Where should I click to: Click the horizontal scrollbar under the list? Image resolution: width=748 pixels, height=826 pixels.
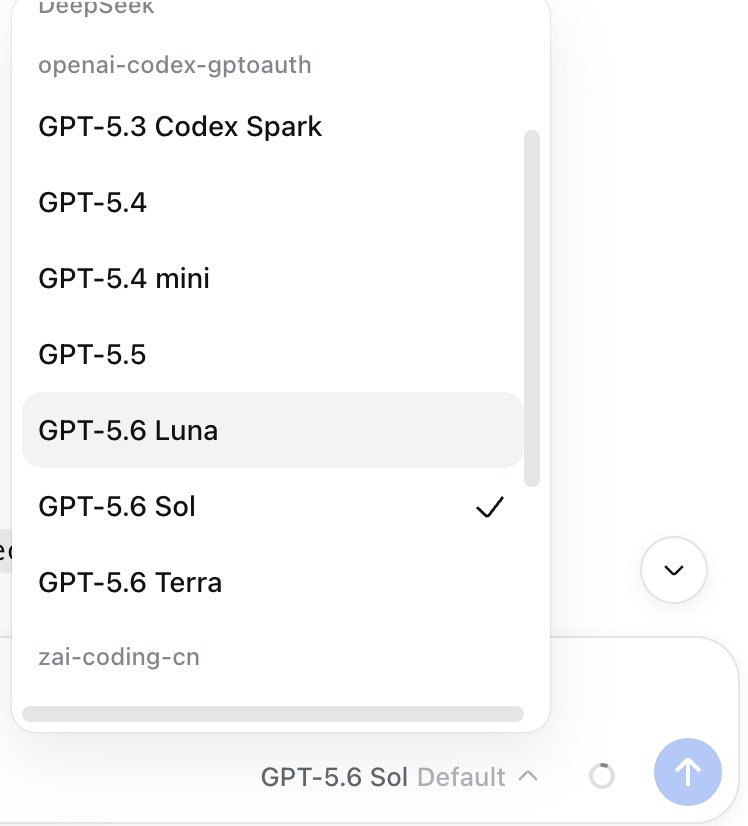273,714
